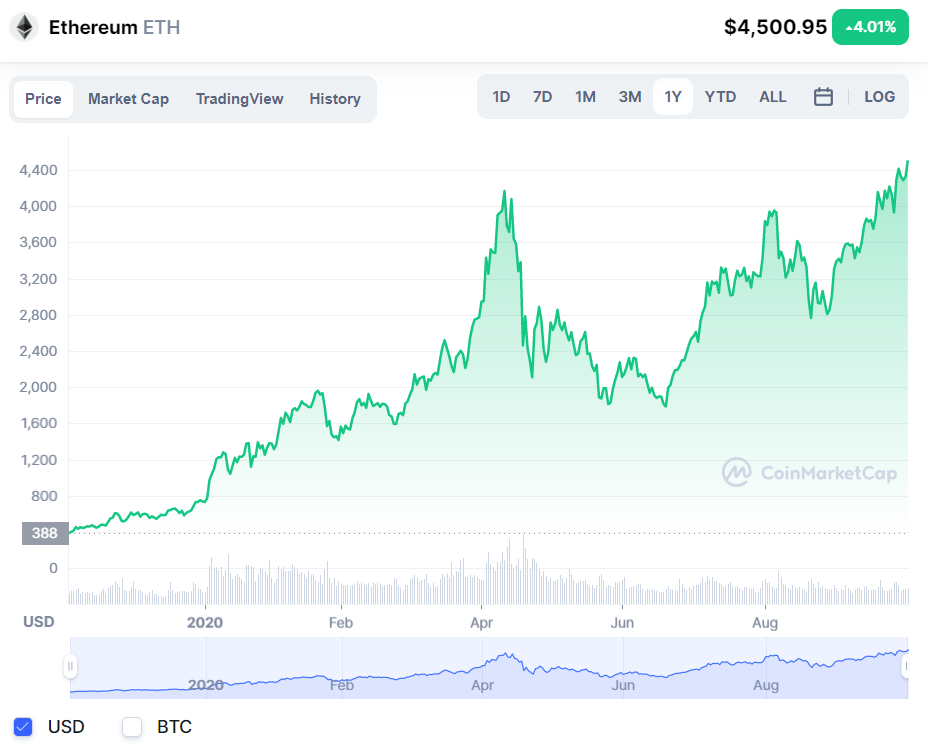Screen dimensions: 928x756
Task: Click the Ethereum diamond logo icon
Action: click(x=24, y=27)
